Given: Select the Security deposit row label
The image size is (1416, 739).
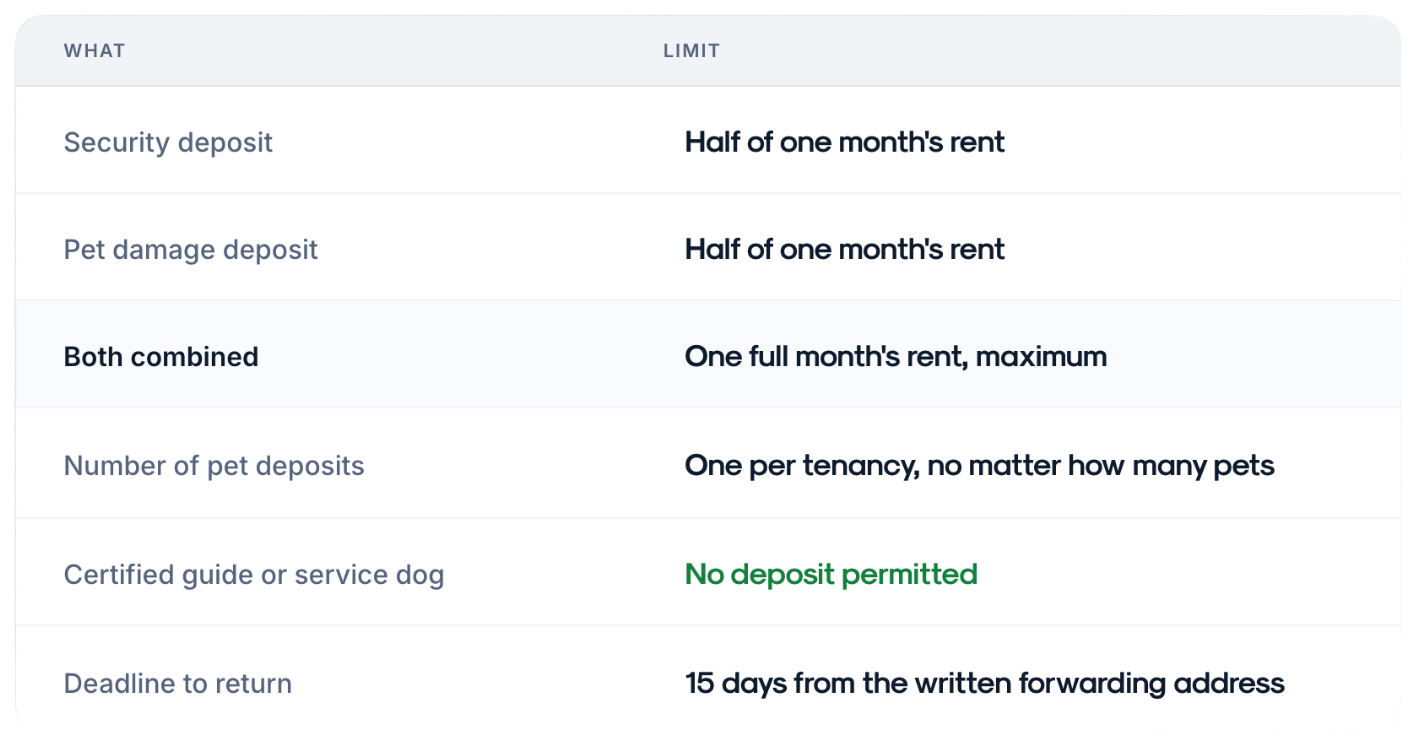Looking at the screenshot, I should (168, 142).
